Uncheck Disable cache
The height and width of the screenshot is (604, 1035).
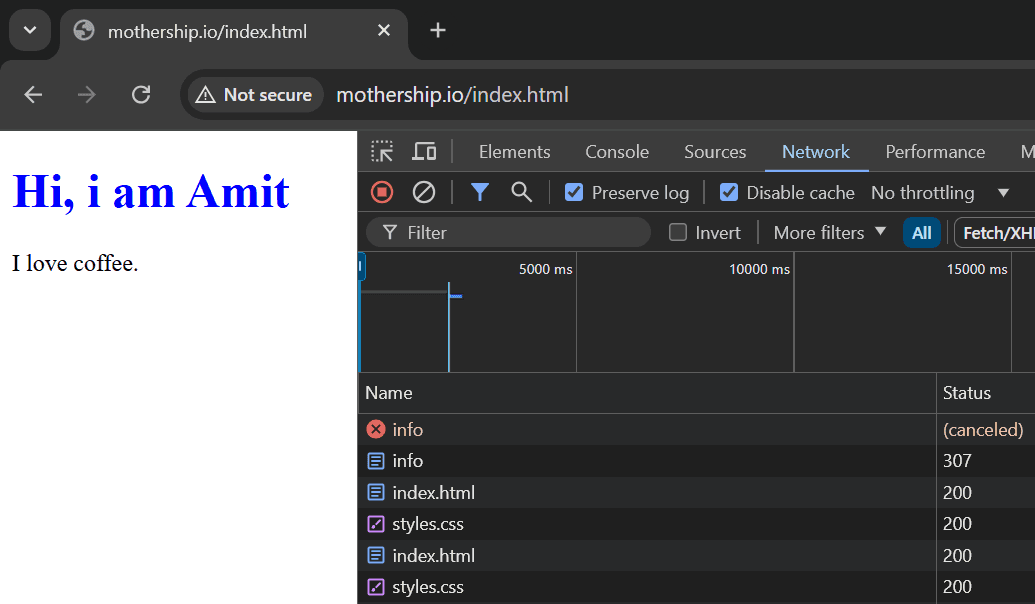point(729,192)
